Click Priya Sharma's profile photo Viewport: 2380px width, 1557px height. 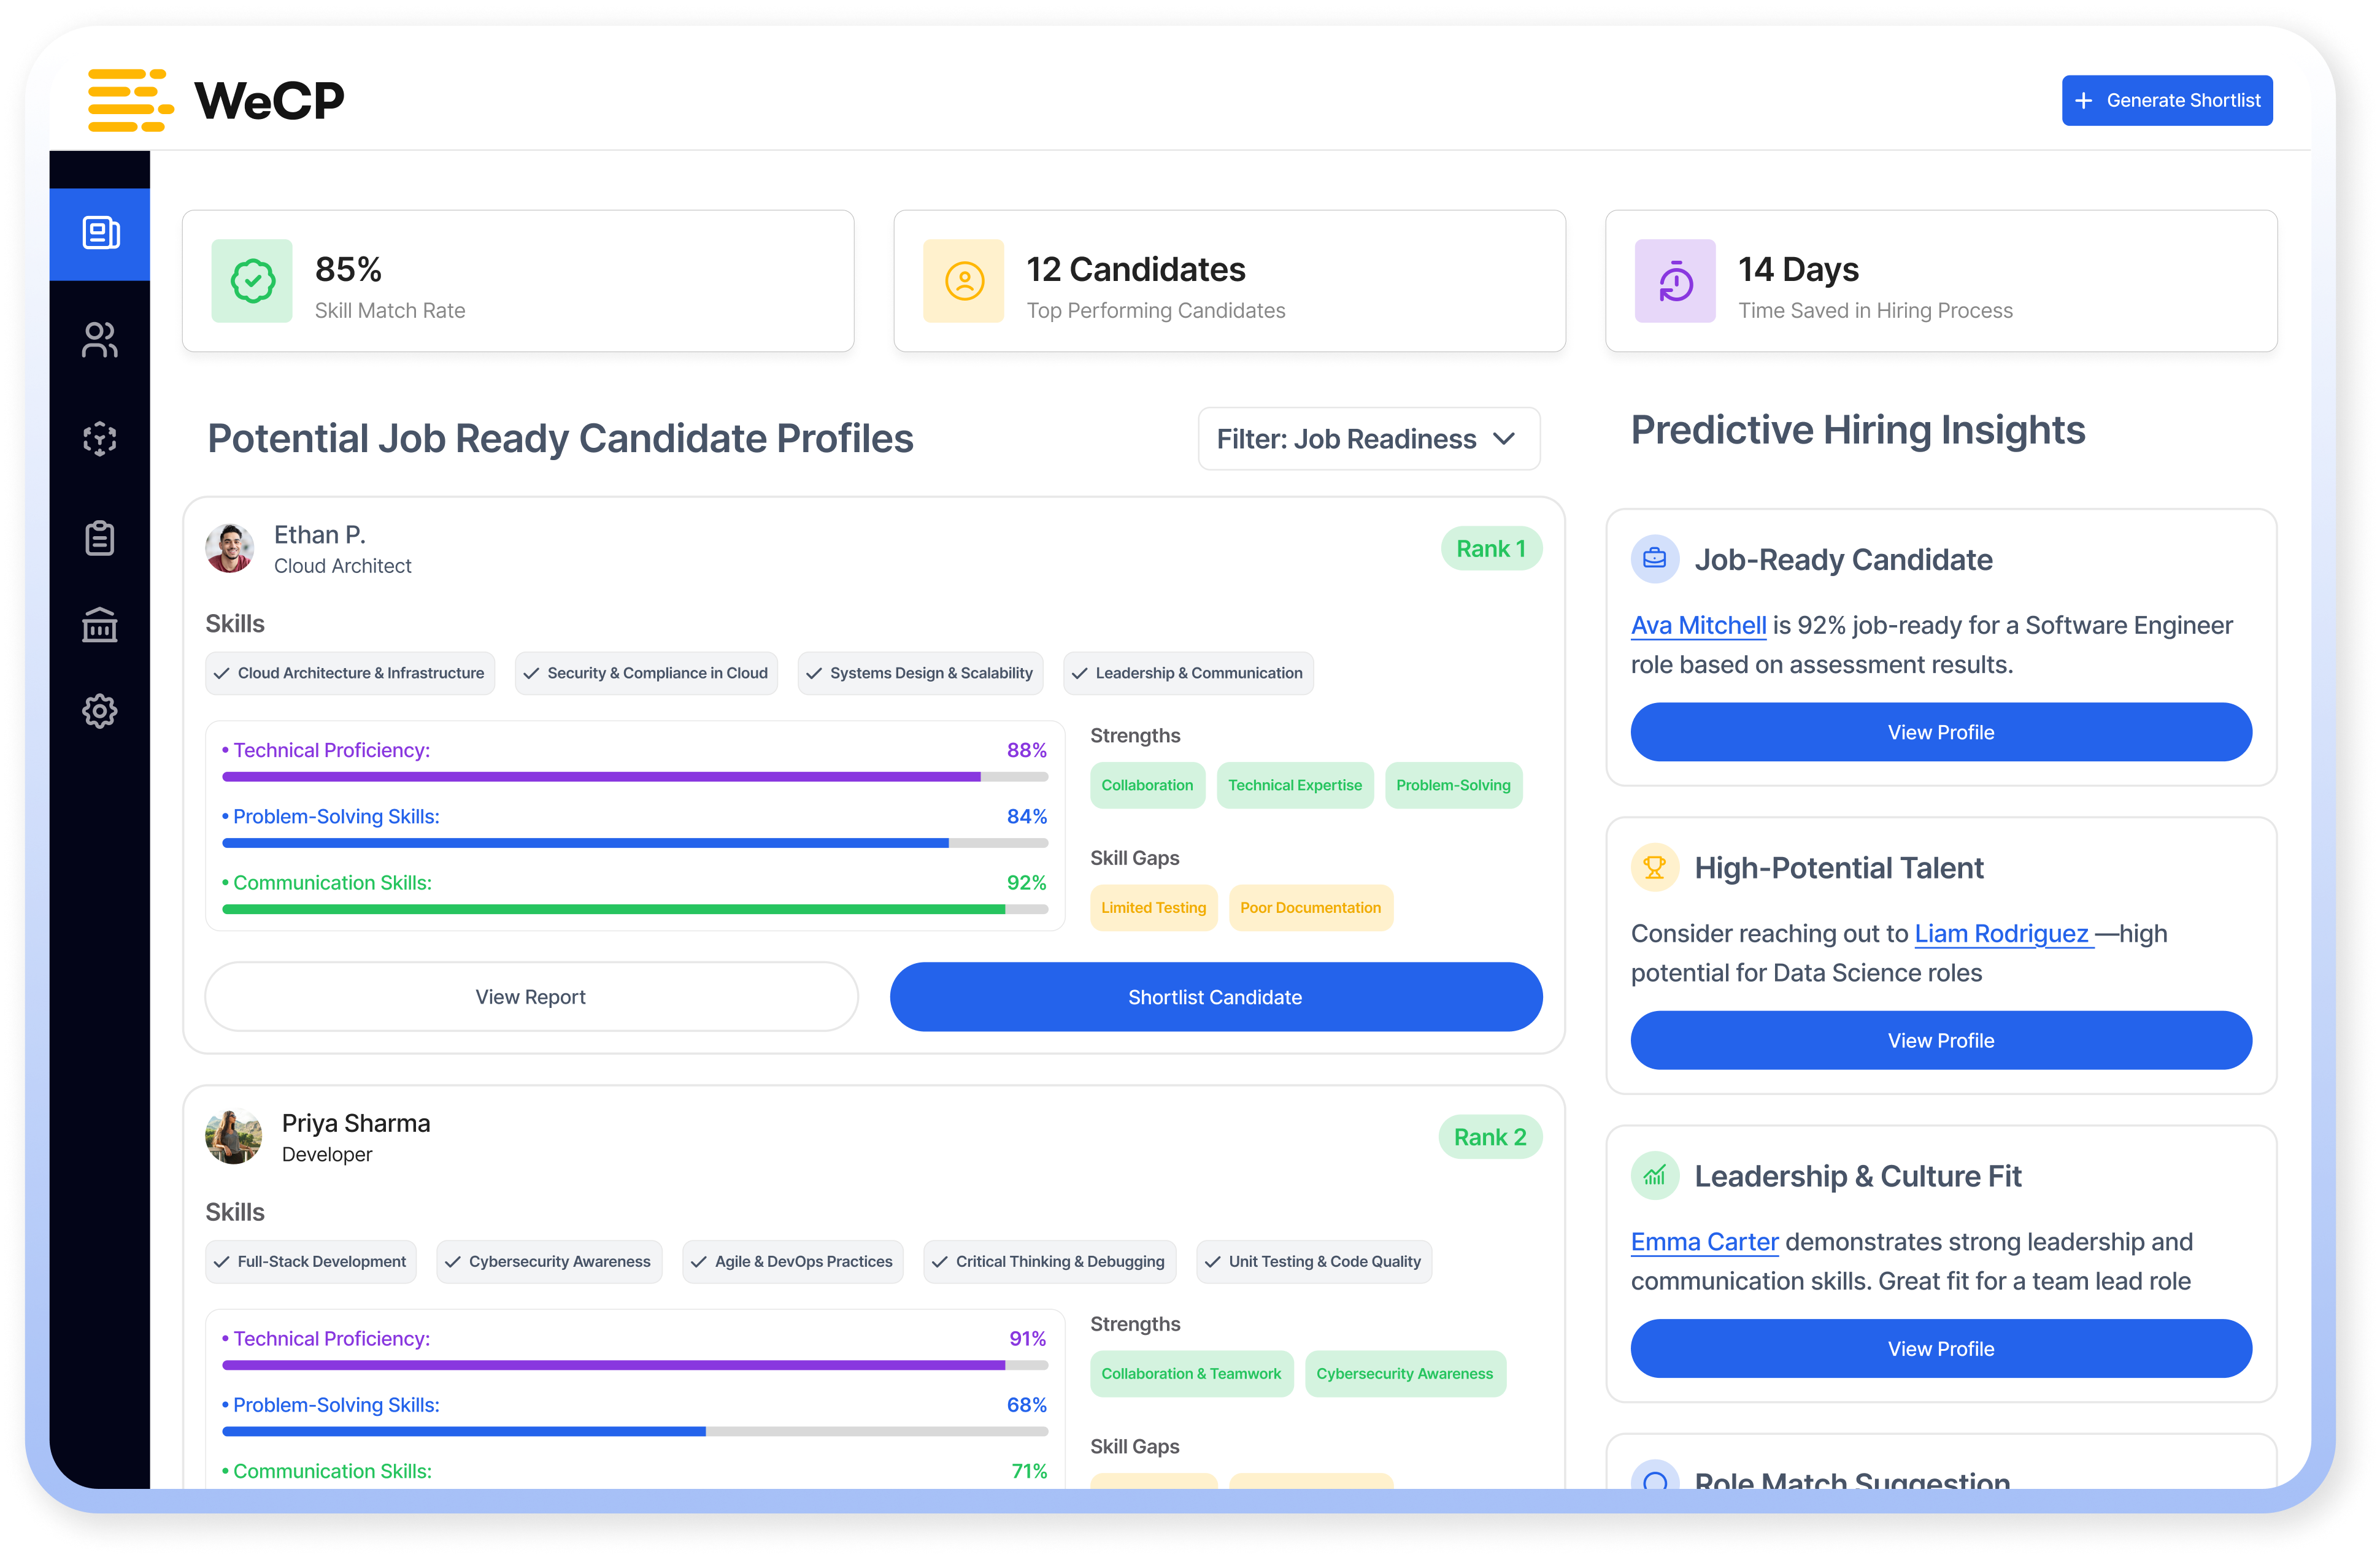pos(234,1136)
